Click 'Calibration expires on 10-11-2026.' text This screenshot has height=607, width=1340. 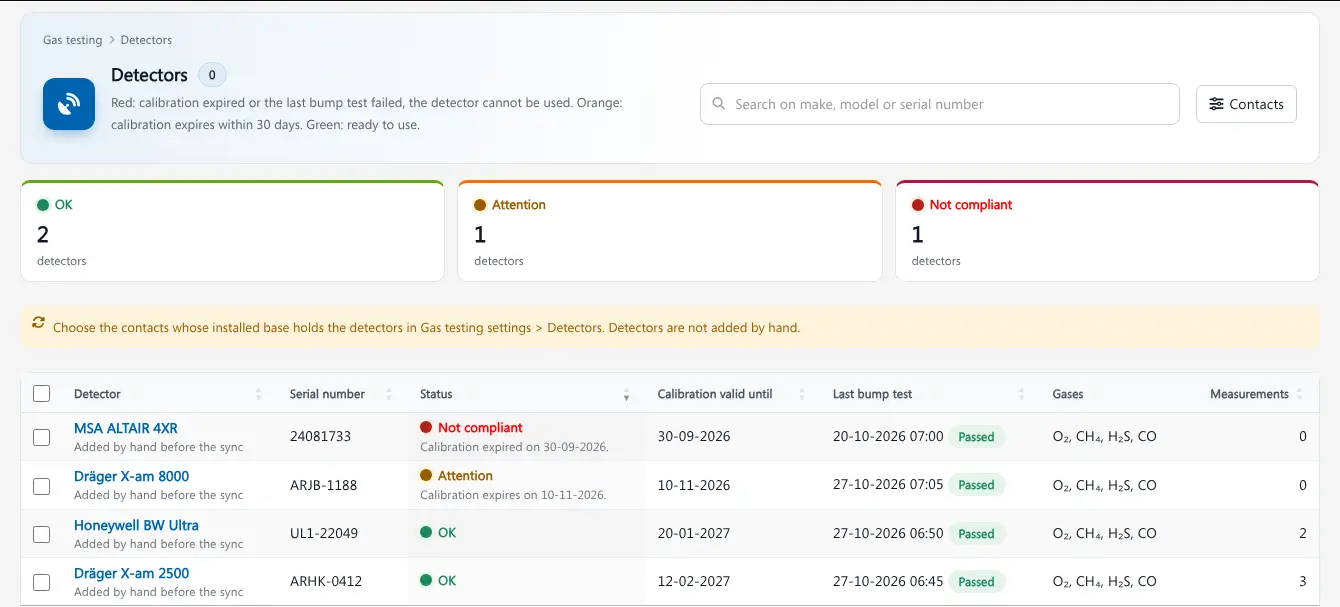(x=513, y=495)
